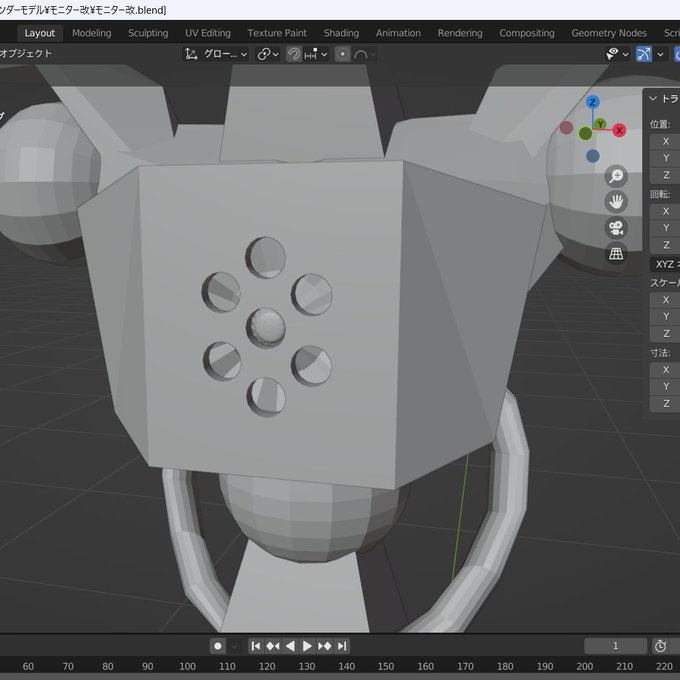
Task: Open the オブジェクト menu in viewport header
Action: click(26, 54)
